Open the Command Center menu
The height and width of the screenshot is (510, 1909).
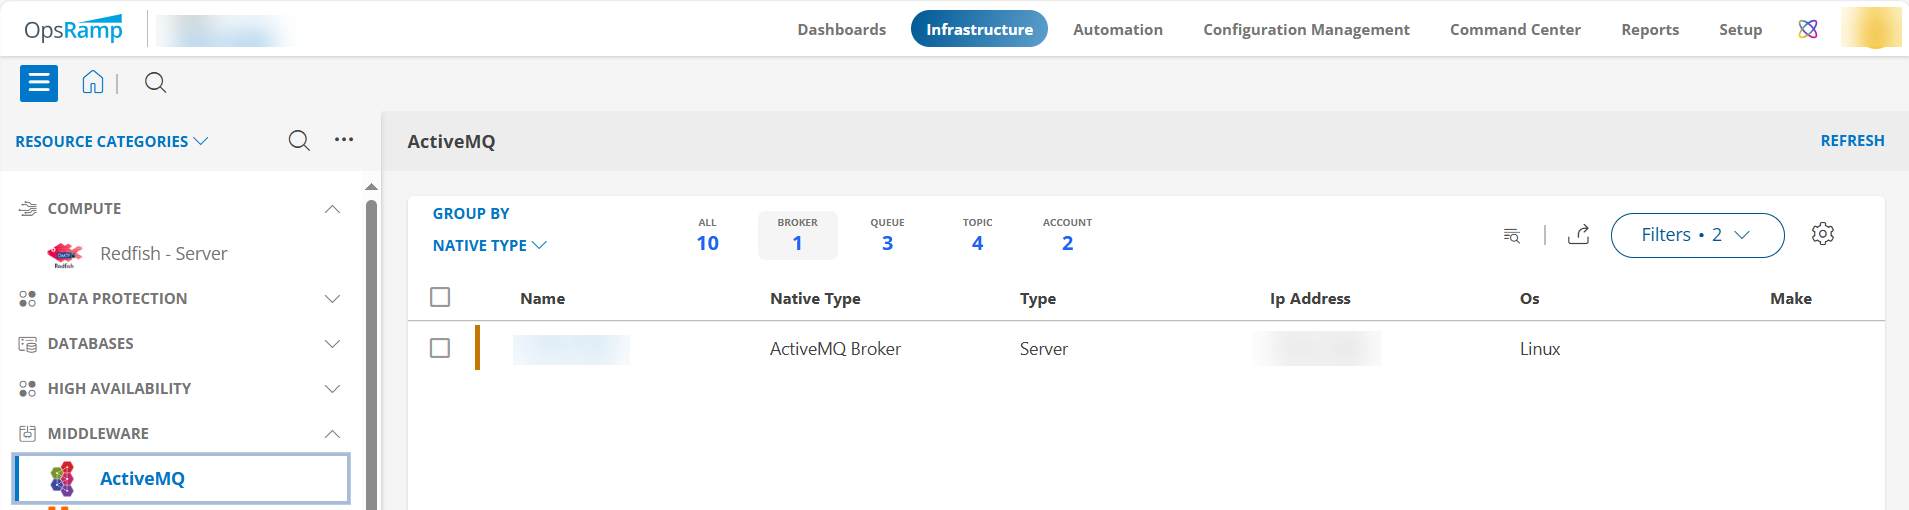pyautogui.click(x=1515, y=30)
